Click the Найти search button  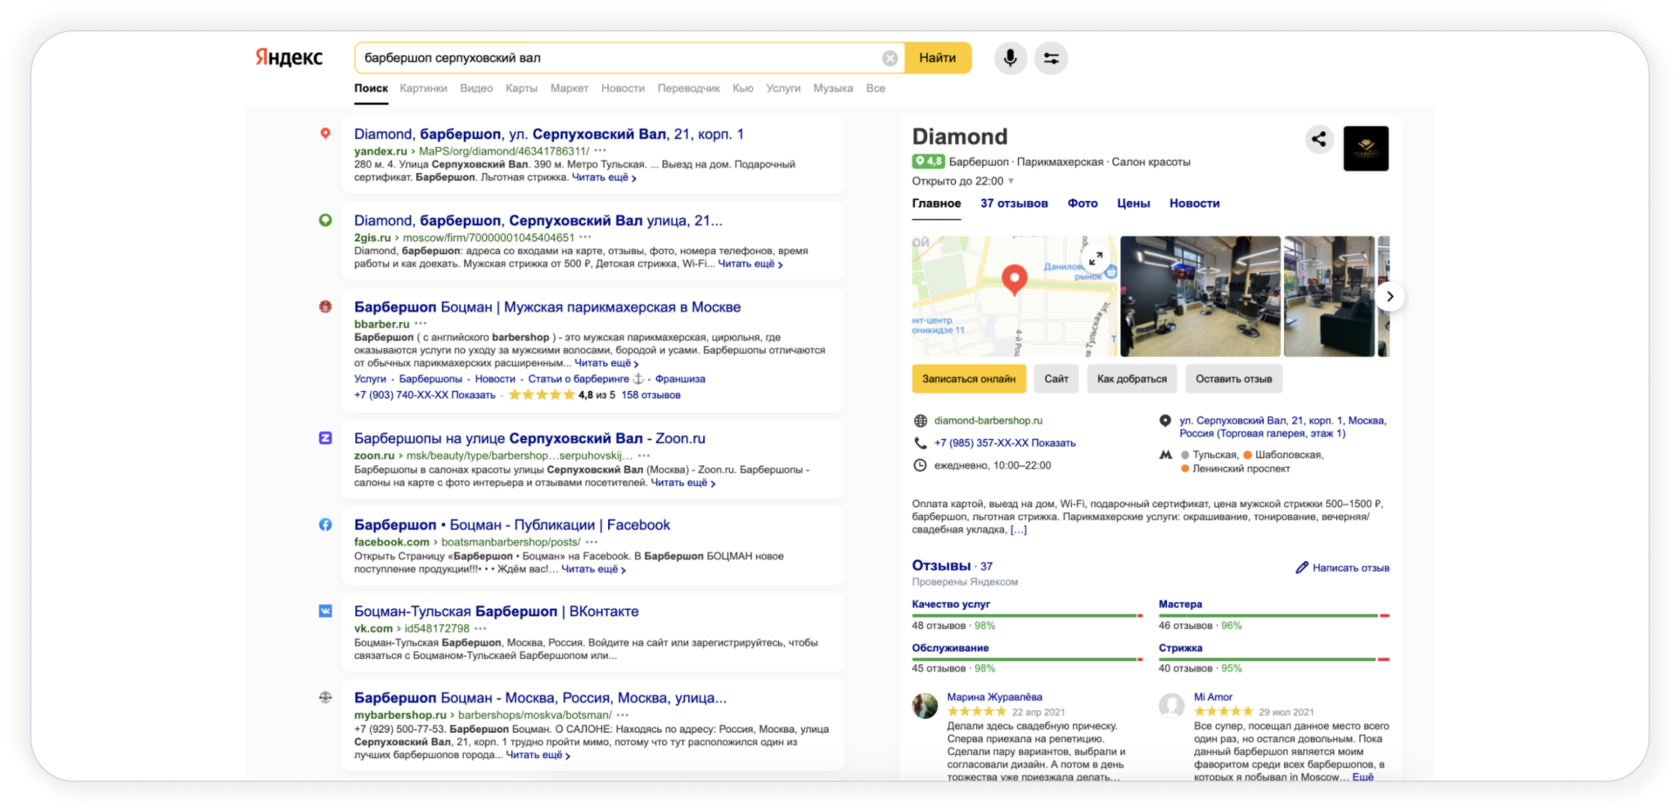tap(937, 58)
